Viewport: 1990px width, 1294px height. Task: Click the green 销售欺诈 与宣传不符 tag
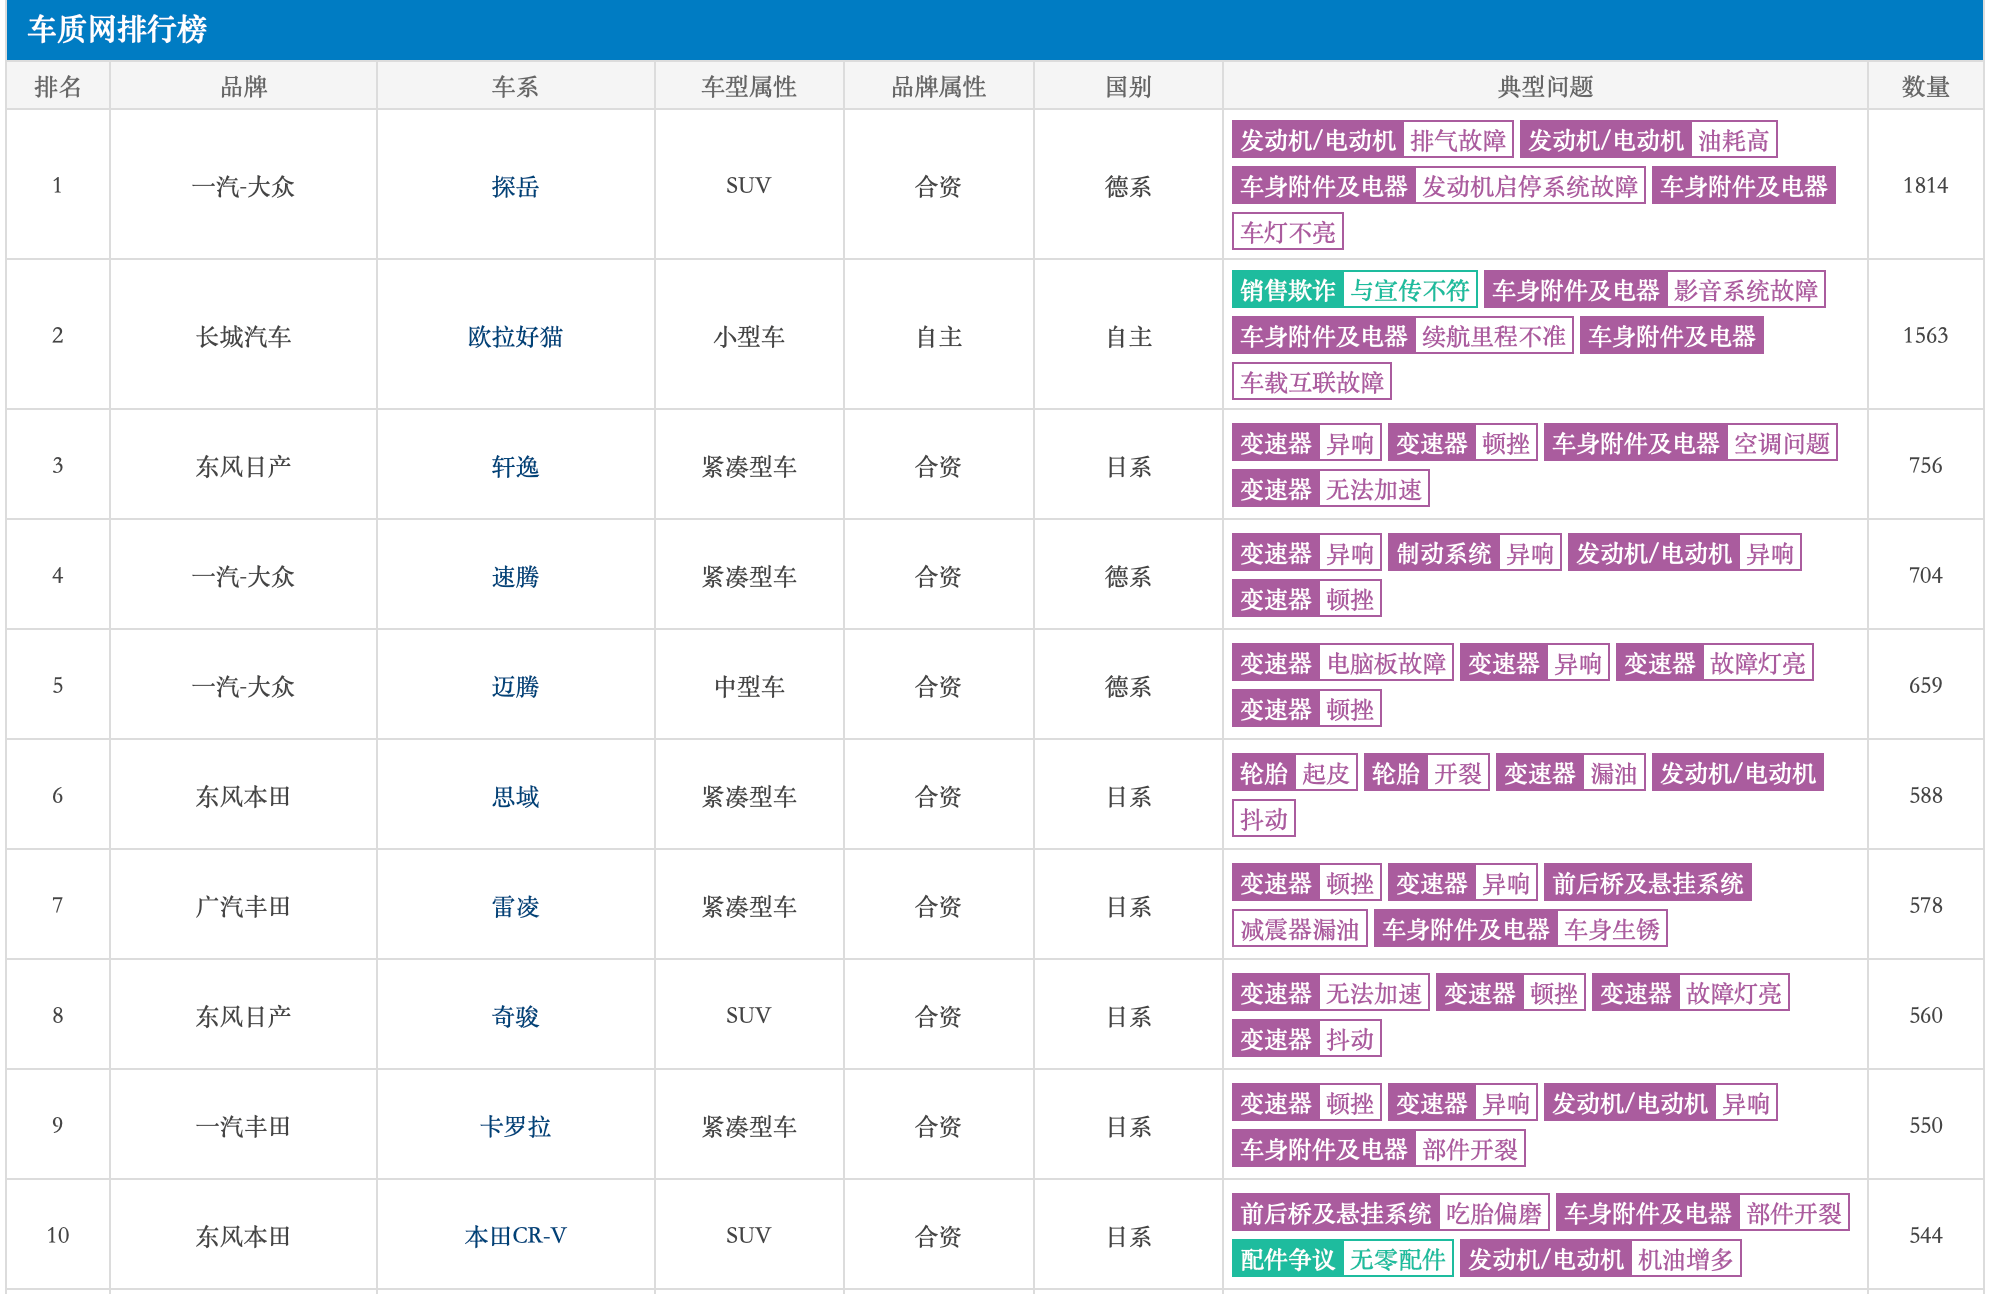coord(1354,290)
